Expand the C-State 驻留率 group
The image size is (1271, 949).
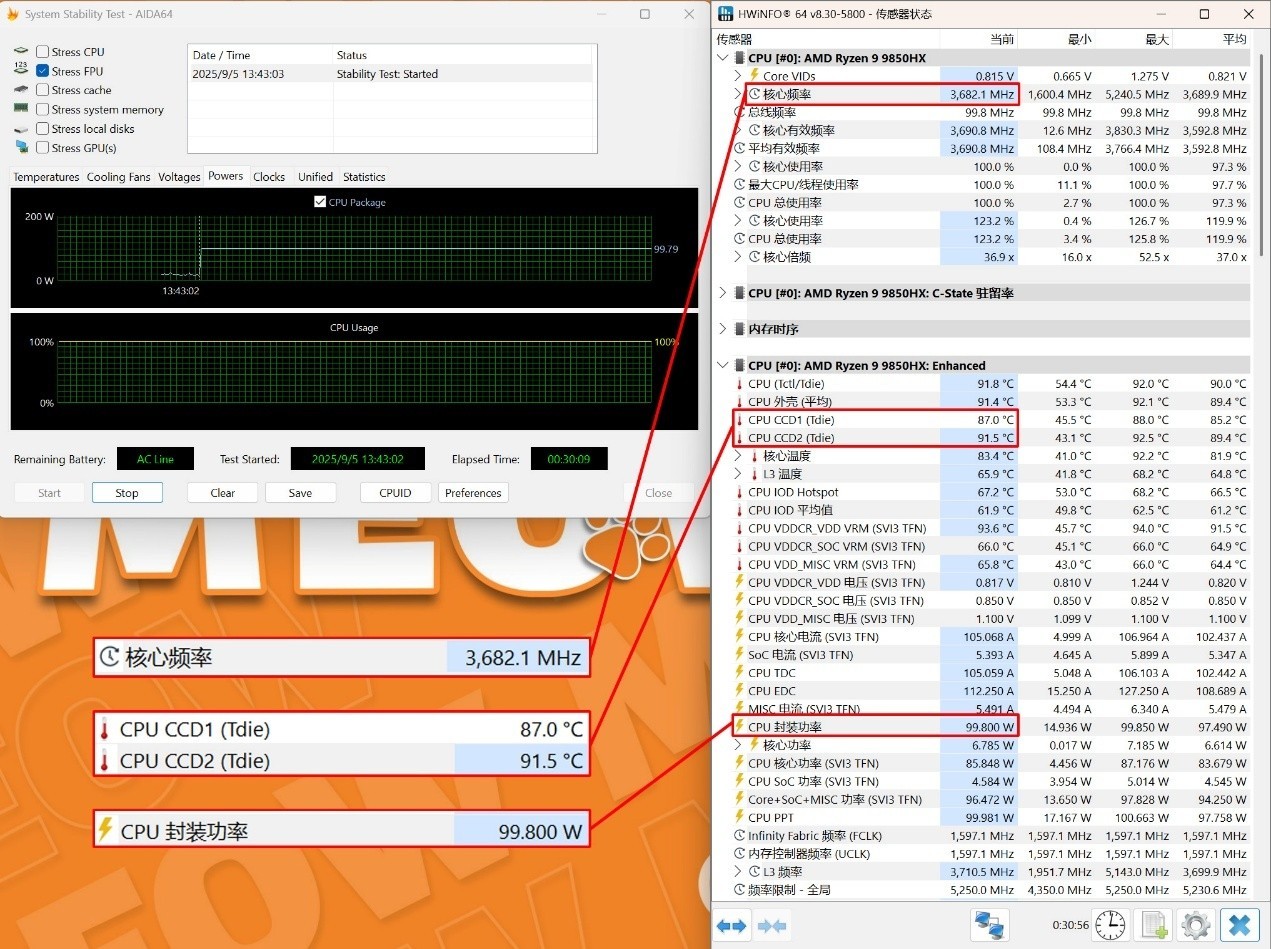724,293
